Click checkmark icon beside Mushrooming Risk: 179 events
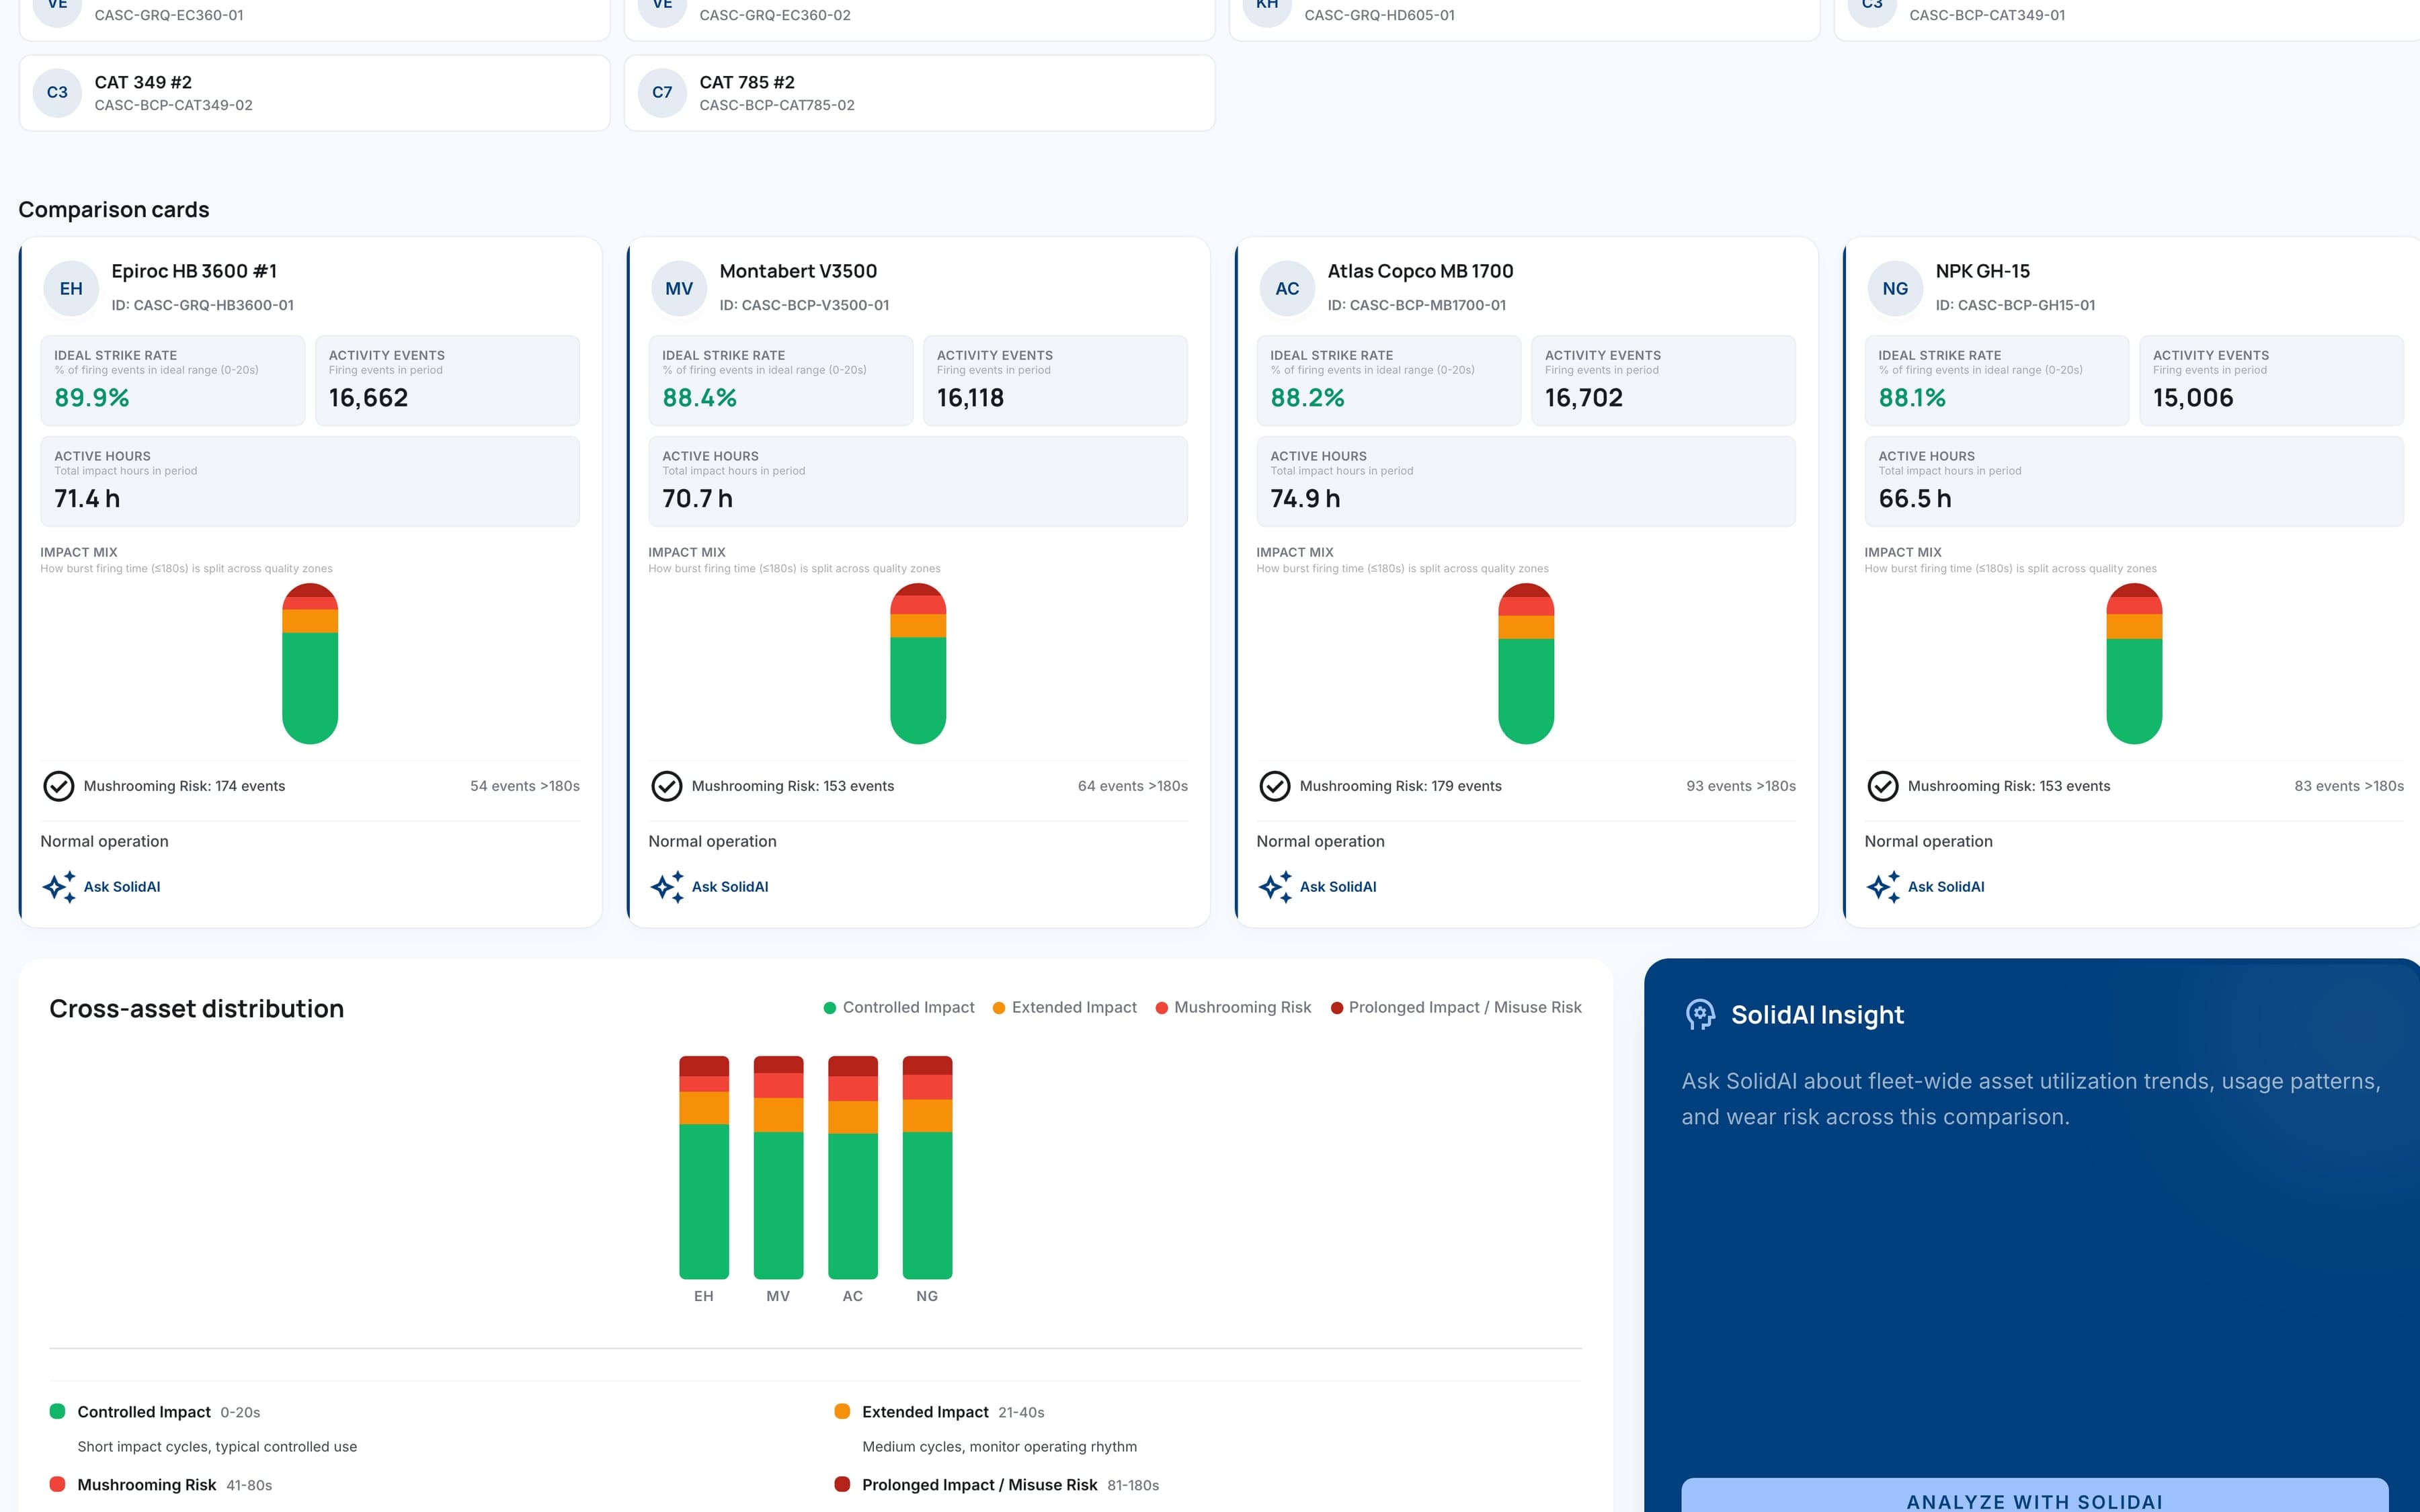2420x1512 pixels. pos(1275,786)
